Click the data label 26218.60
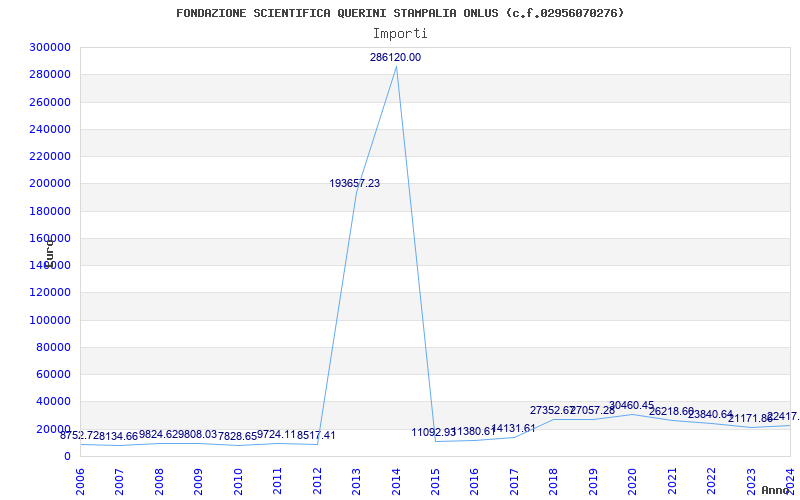800x500 pixels. pos(671,412)
